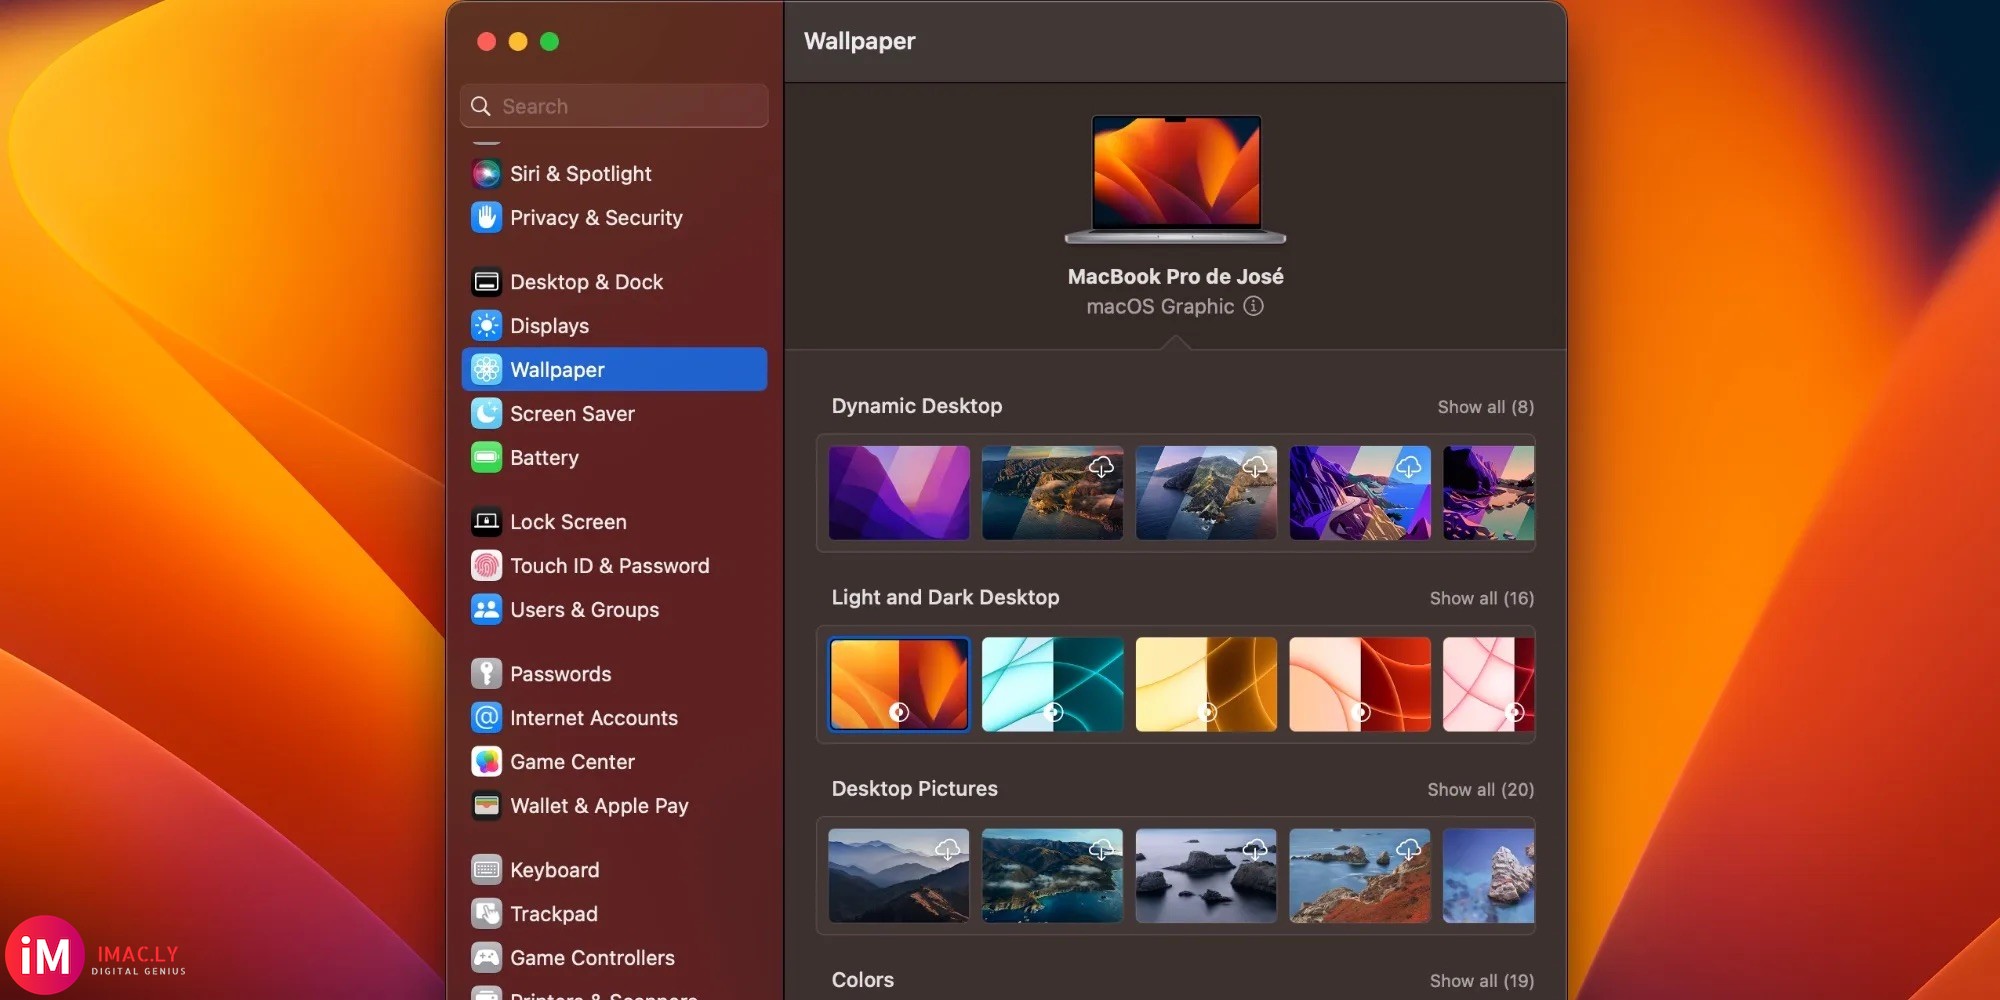The image size is (2000, 1000).
Task: Click cloud icon on fourth Desktop Pictures thumbnail
Action: coord(1408,849)
